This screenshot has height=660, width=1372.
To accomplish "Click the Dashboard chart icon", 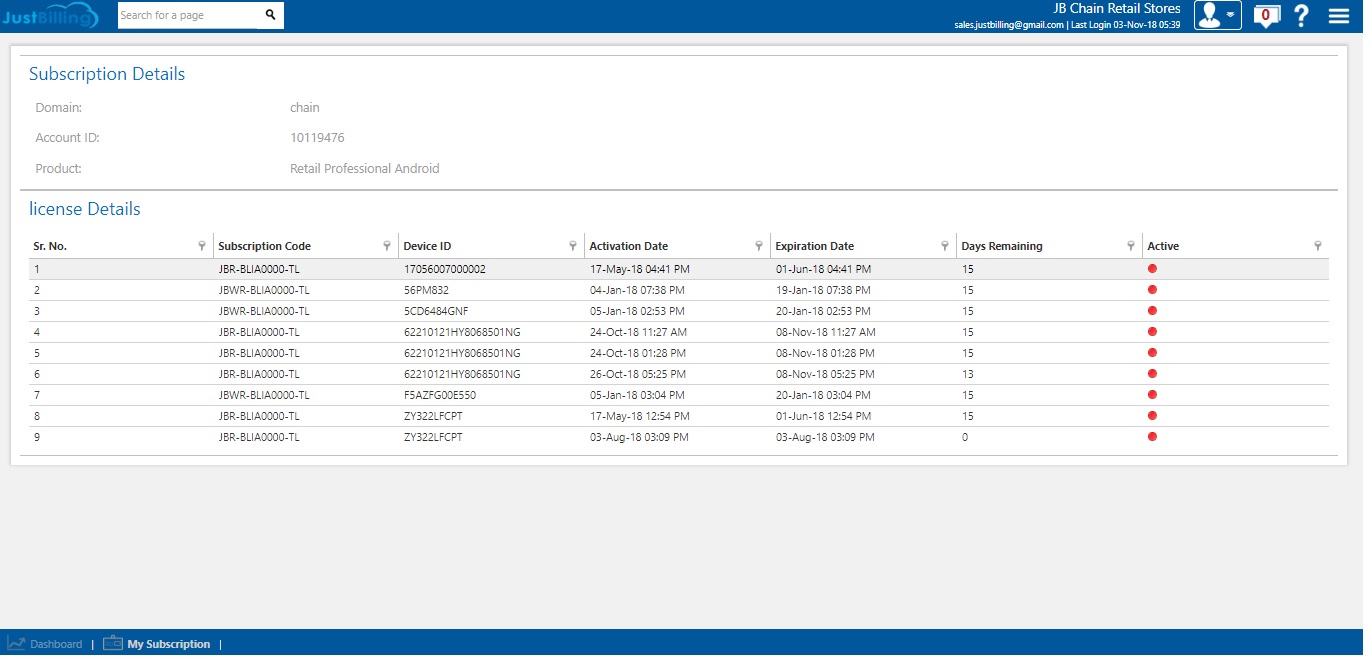I will 16,643.
